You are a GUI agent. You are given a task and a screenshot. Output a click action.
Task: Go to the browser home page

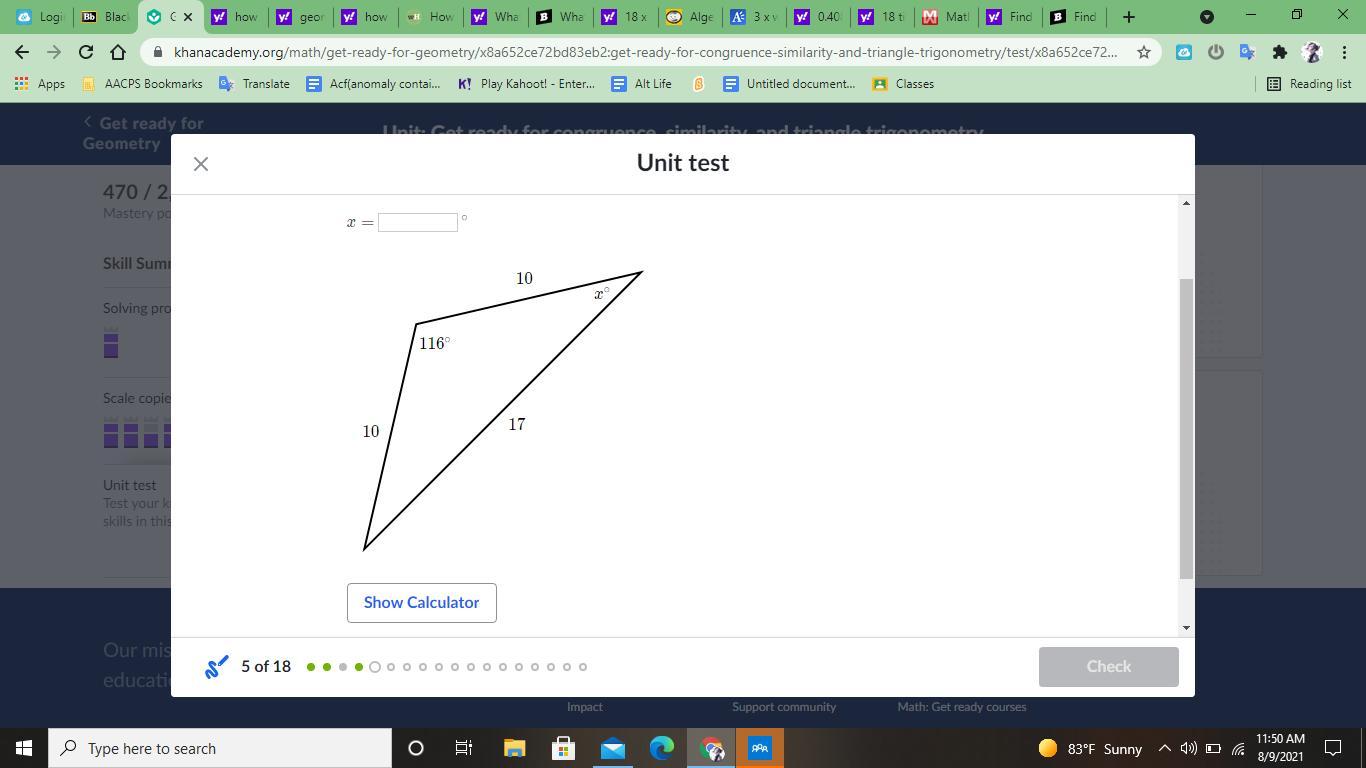tap(118, 52)
